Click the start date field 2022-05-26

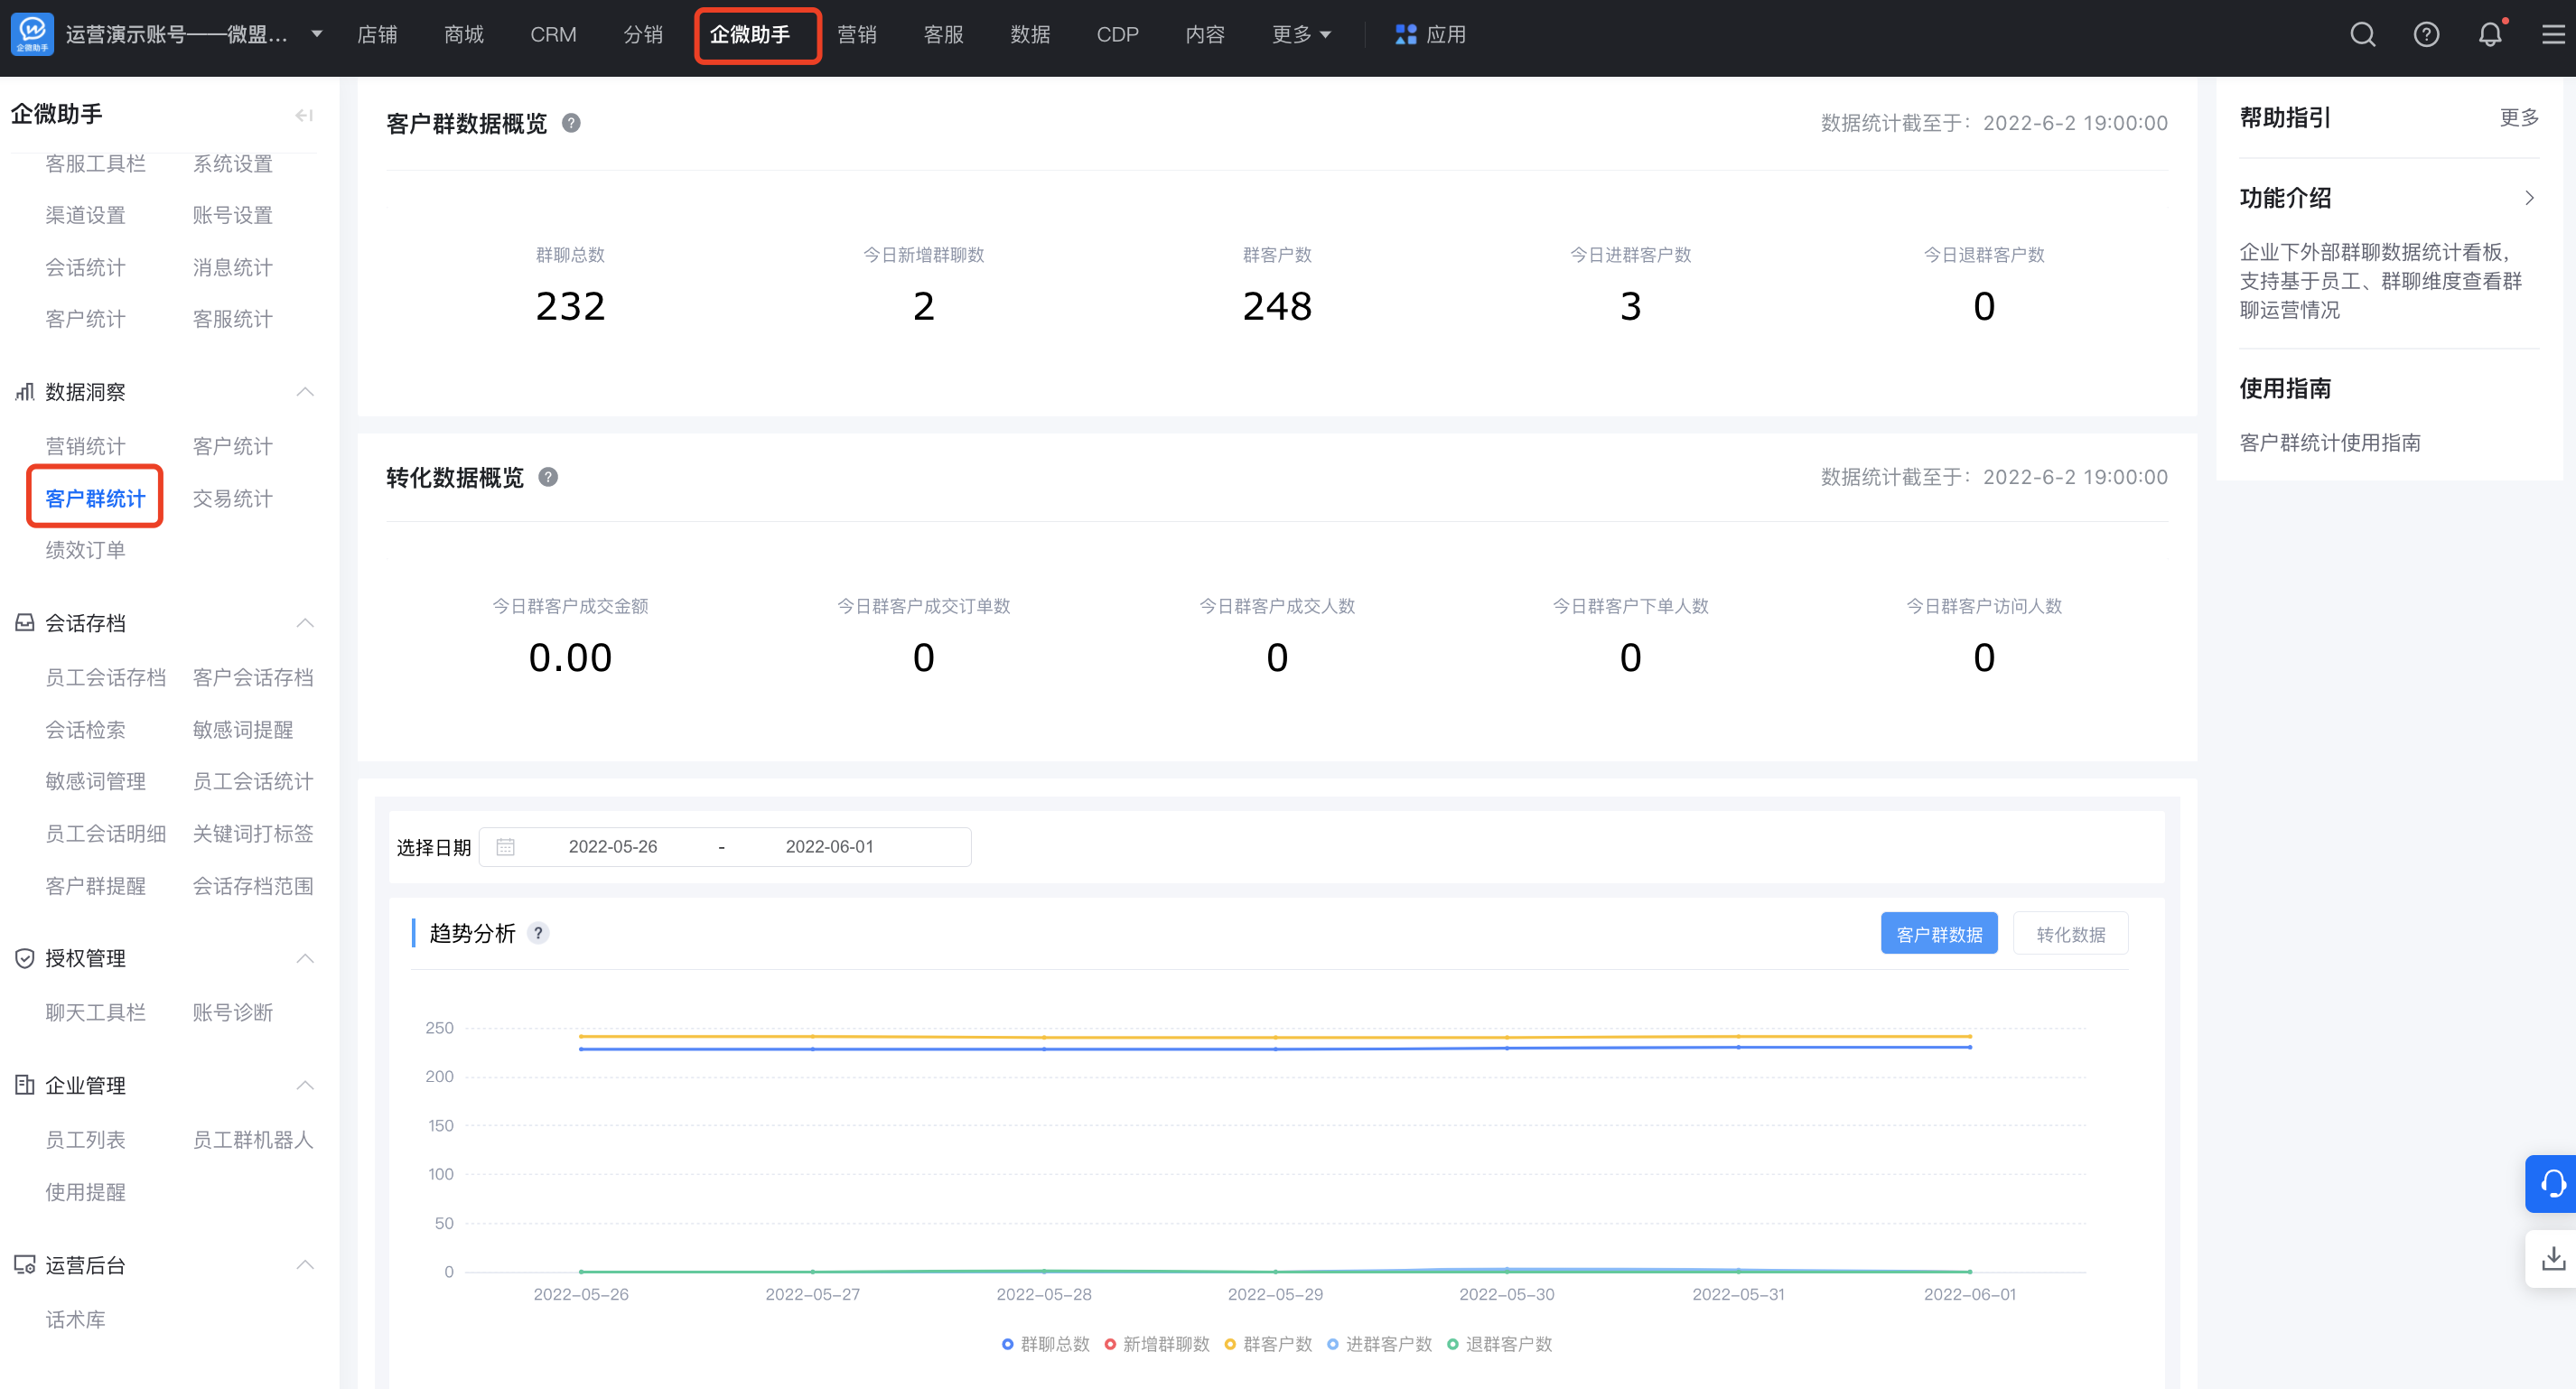(x=612, y=846)
